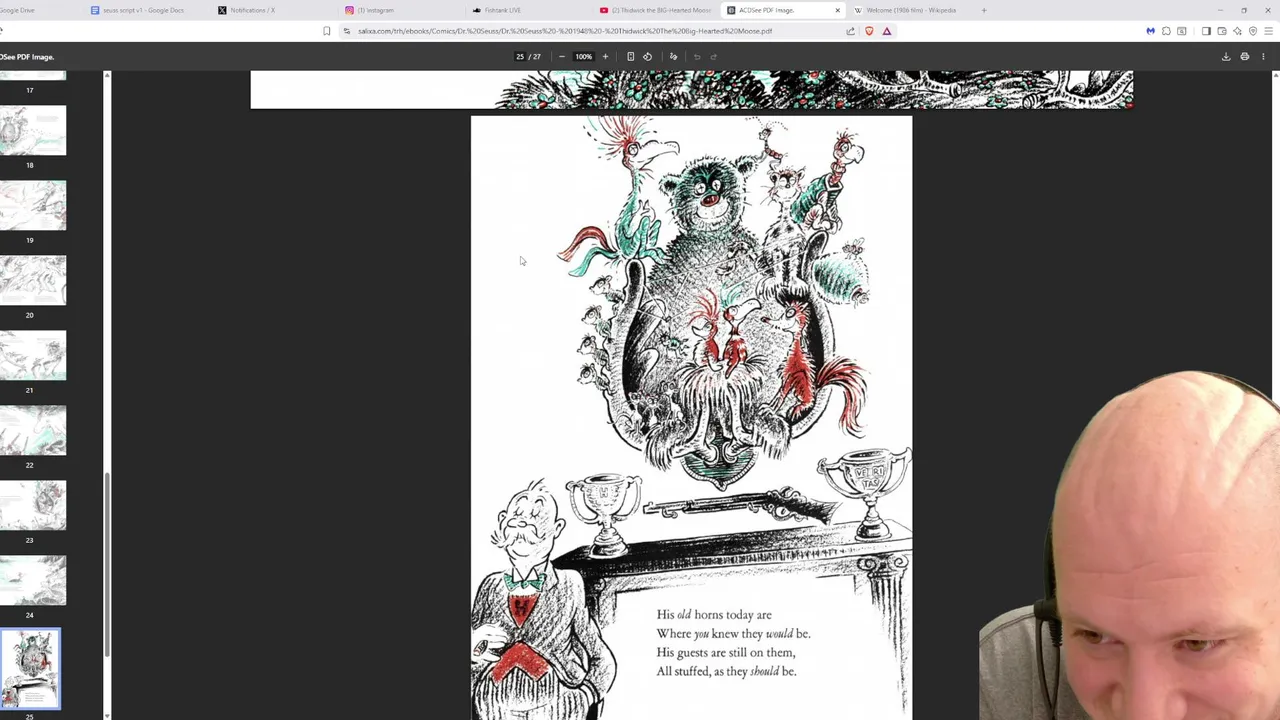The height and width of the screenshot is (720, 1280).
Task: Download the PDF file
Action: pyautogui.click(x=1226, y=57)
